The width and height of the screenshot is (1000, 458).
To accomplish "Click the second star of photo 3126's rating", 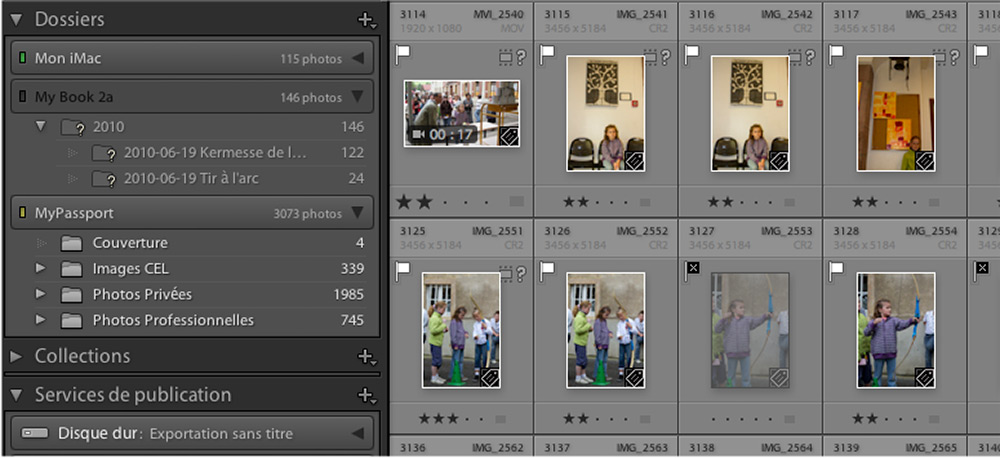I will point(584,419).
